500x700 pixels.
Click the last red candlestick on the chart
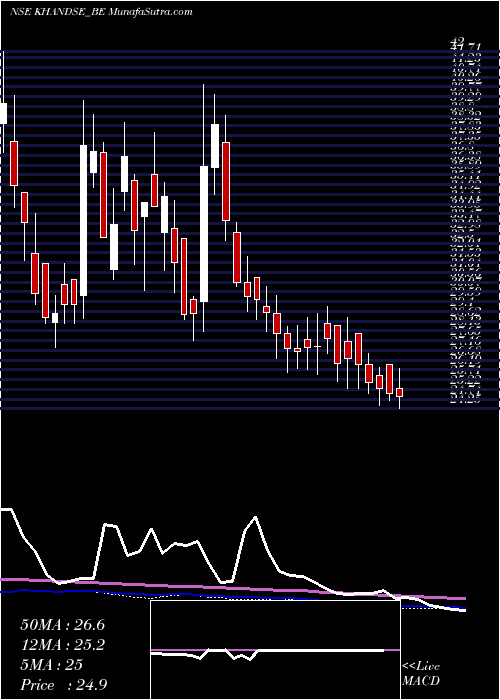(400, 392)
